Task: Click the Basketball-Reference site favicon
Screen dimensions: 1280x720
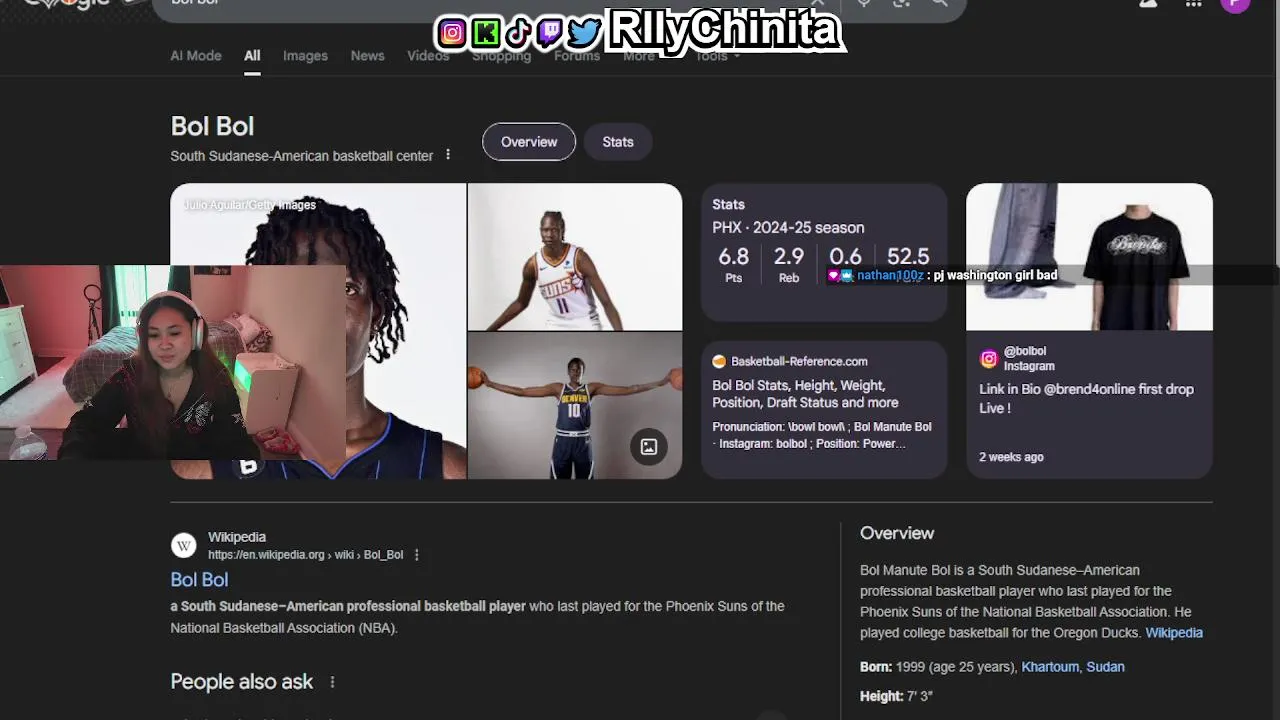Action: point(719,361)
